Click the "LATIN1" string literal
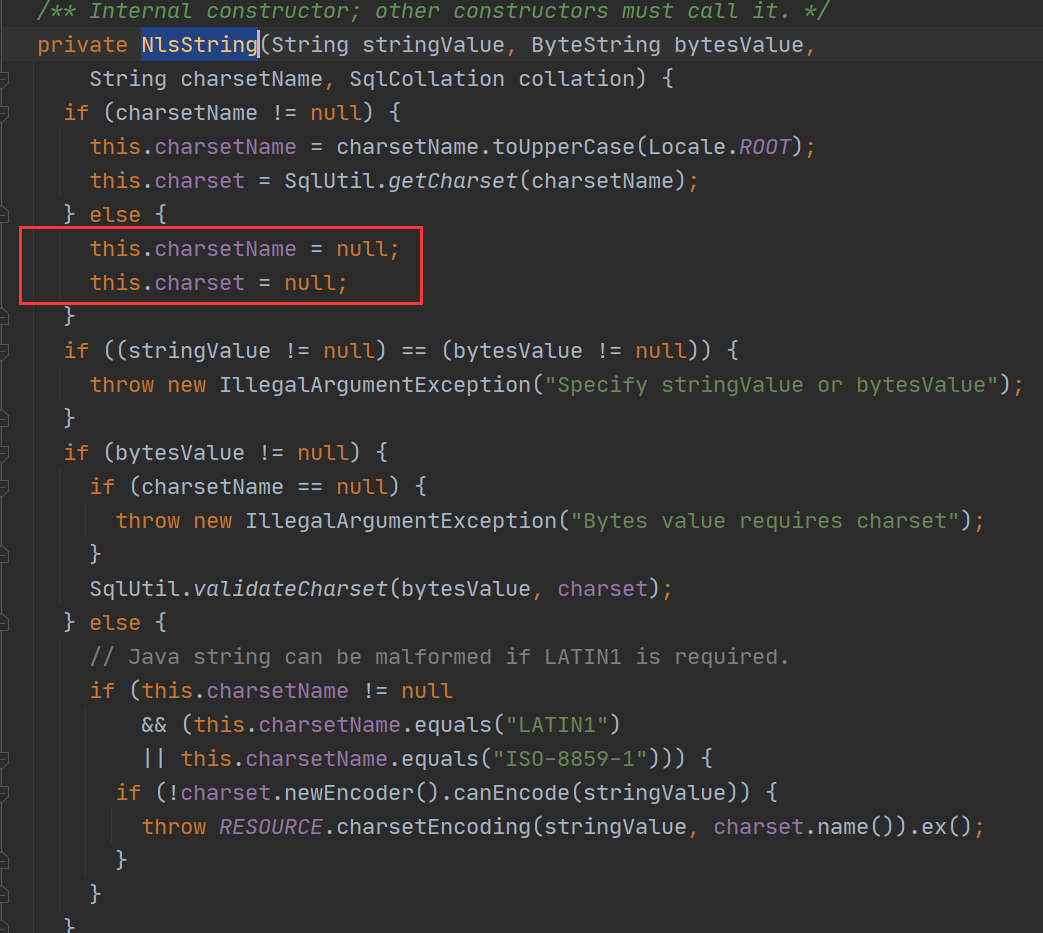This screenshot has width=1043, height=933. point(557,725)
